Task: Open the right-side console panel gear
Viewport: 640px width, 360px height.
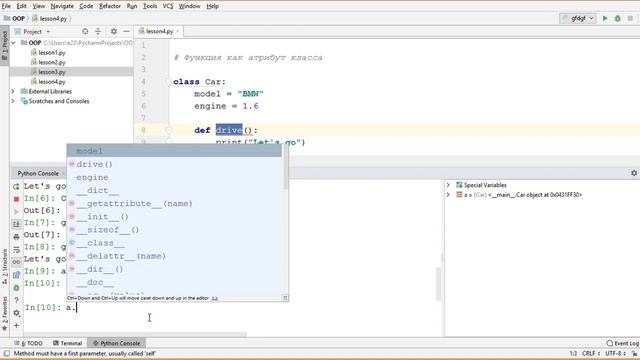Action: pos(634,173)
